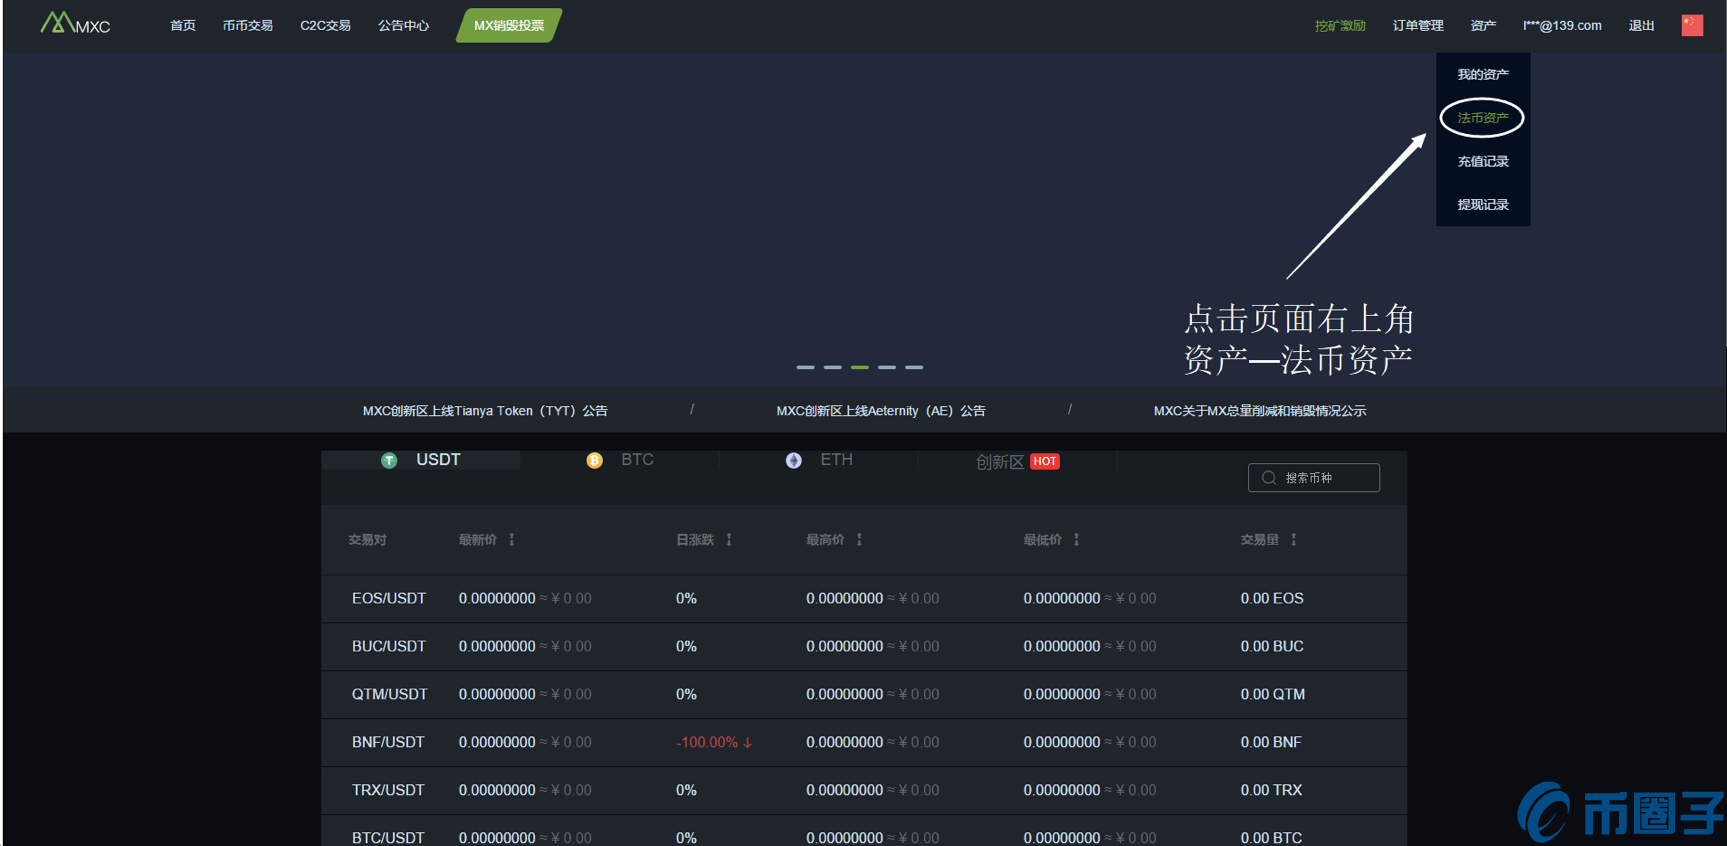The height and width of the screenshot is (846, 1727).
Task: Select the third green carousel indicator
Action: click(859, 367)
